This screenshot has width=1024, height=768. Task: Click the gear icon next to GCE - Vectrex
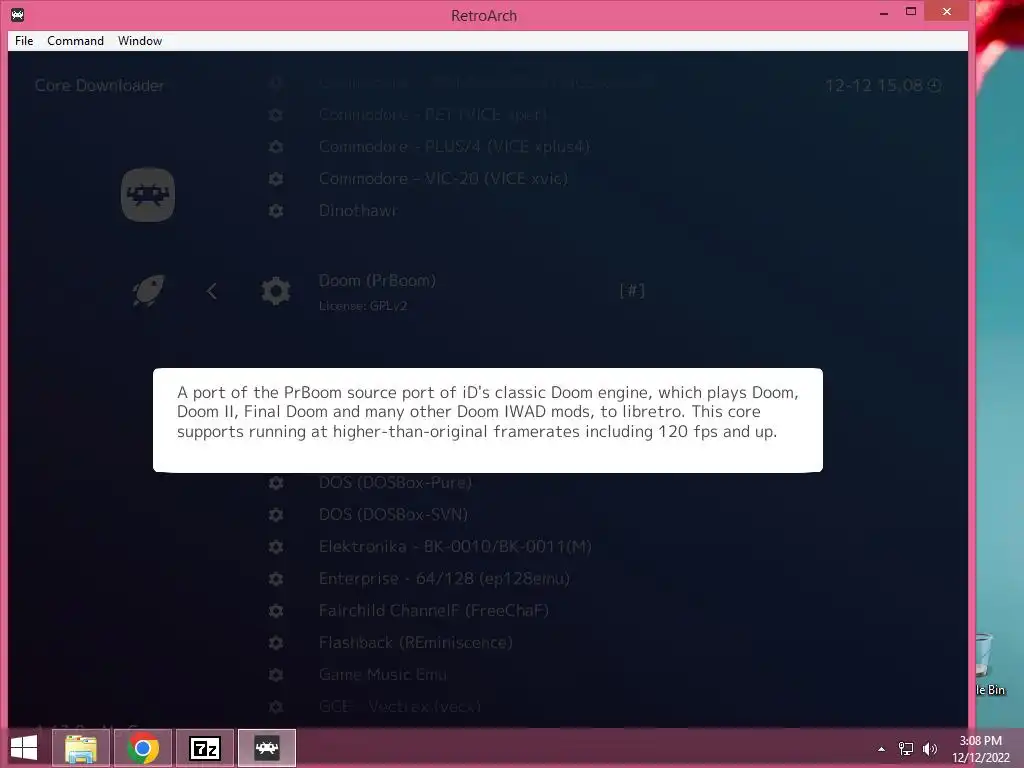(x=276, y=707)
